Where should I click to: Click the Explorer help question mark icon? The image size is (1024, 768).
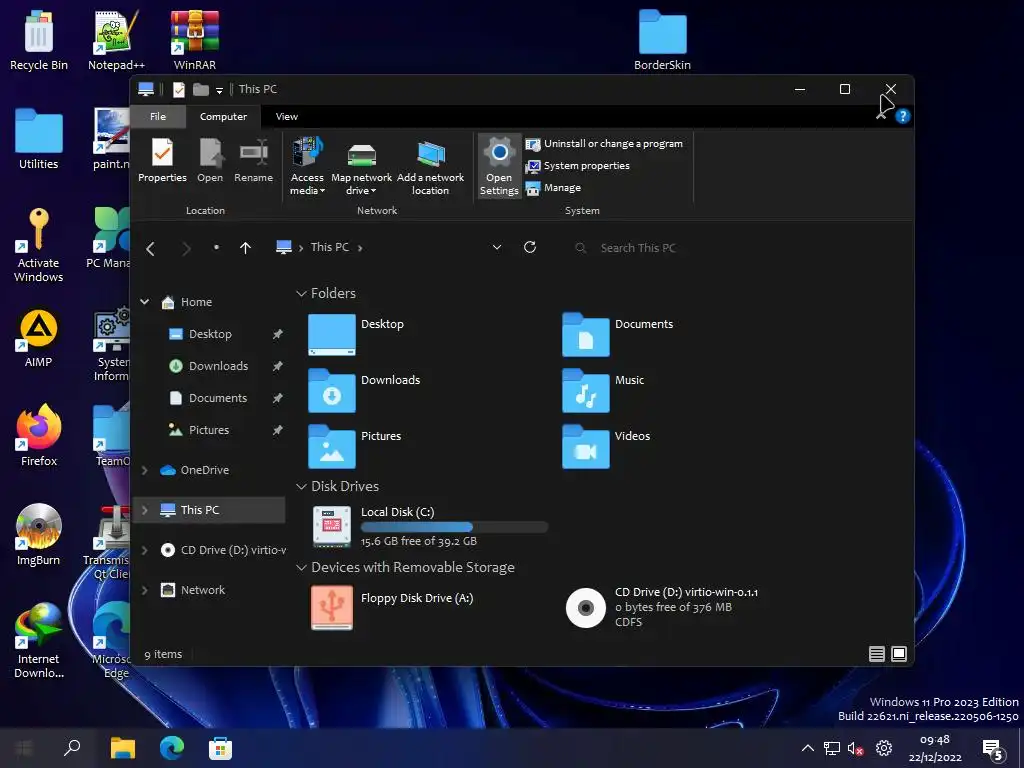click(903, 116)
